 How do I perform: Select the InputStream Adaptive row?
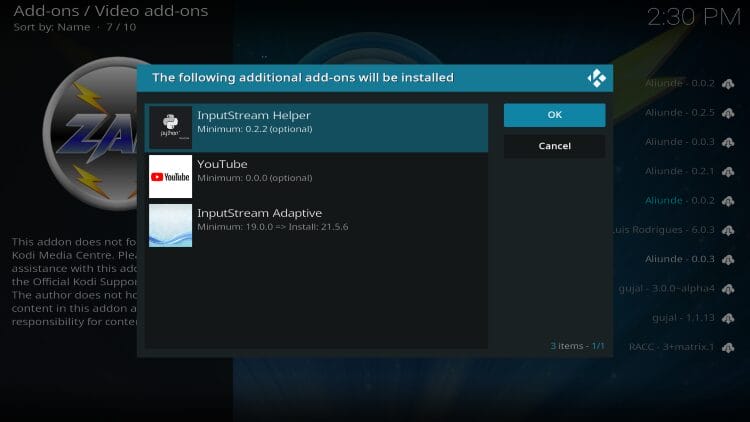pos(317,225)
